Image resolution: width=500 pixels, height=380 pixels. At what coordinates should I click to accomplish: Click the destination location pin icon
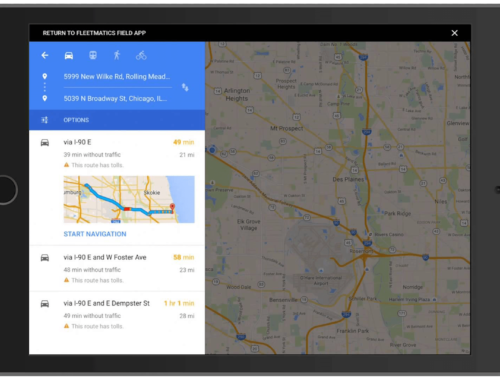pyautogui.click(x=45, y=98)
